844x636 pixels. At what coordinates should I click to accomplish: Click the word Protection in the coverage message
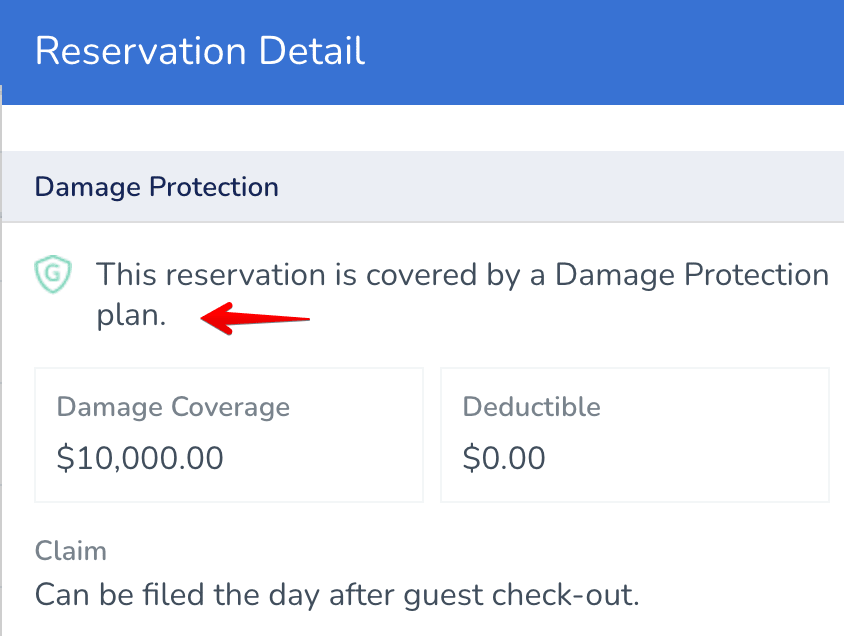coord(756,274)
